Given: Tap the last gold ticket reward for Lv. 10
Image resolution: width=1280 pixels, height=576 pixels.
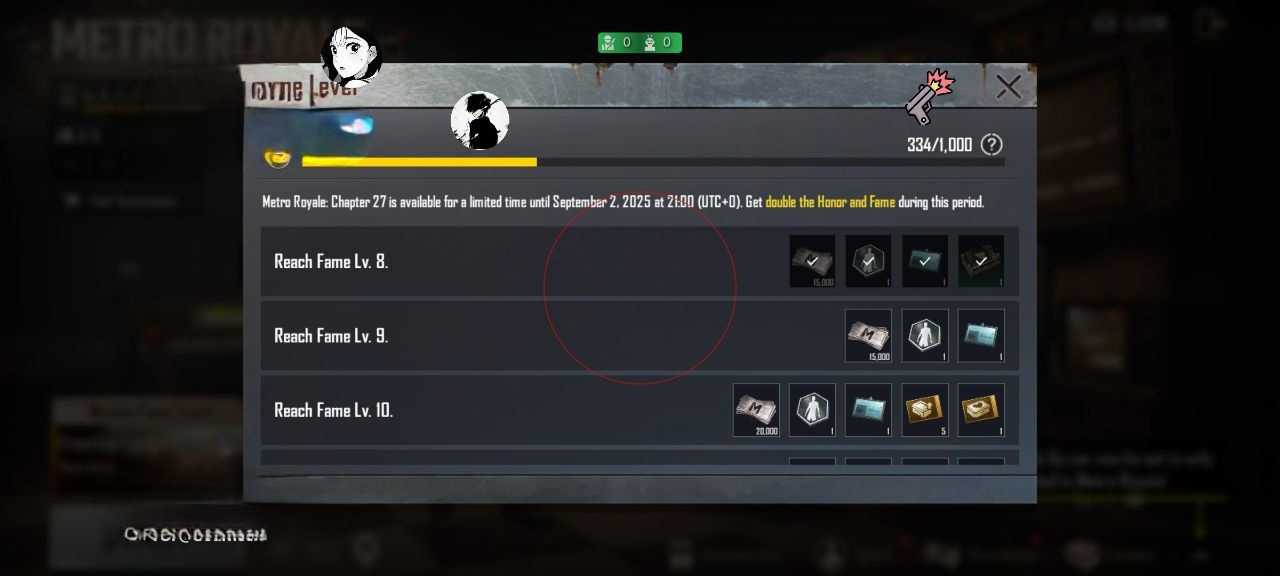Looking at the screenshot, I should pyautogui.click(x=981, y=410).
